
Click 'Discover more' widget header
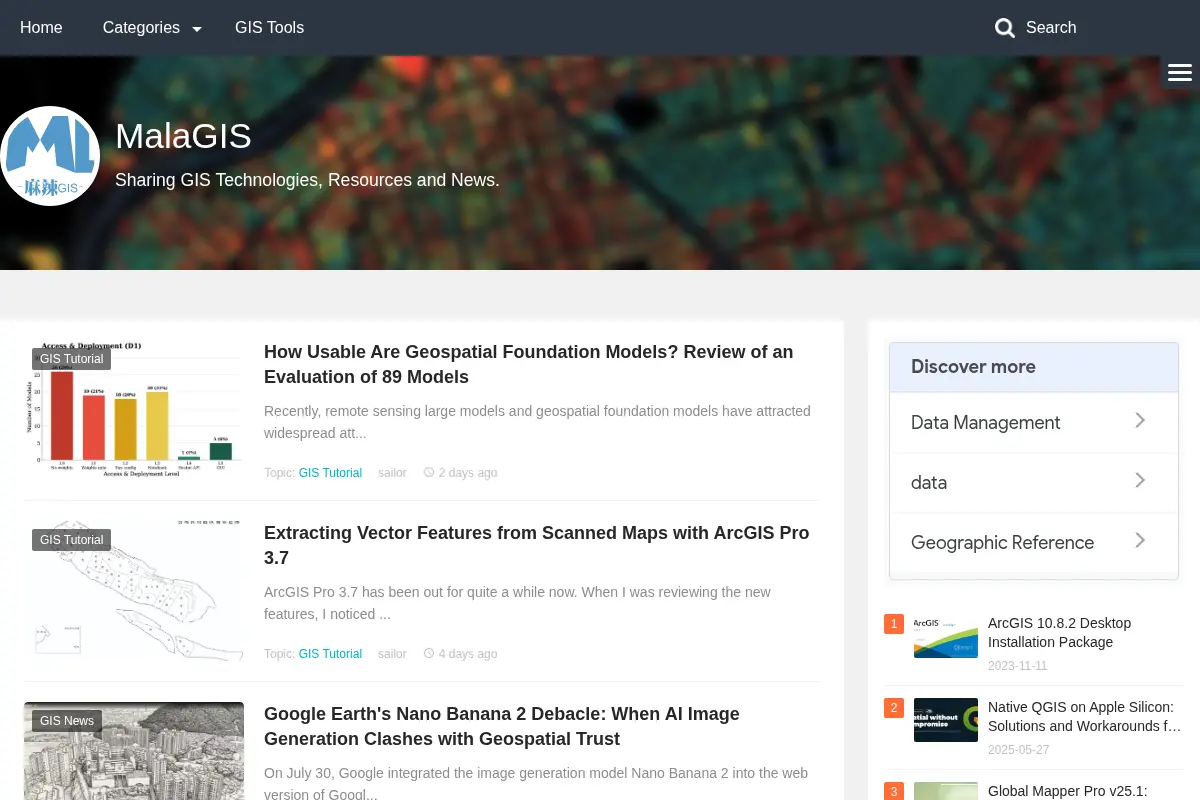point(1034,367)
